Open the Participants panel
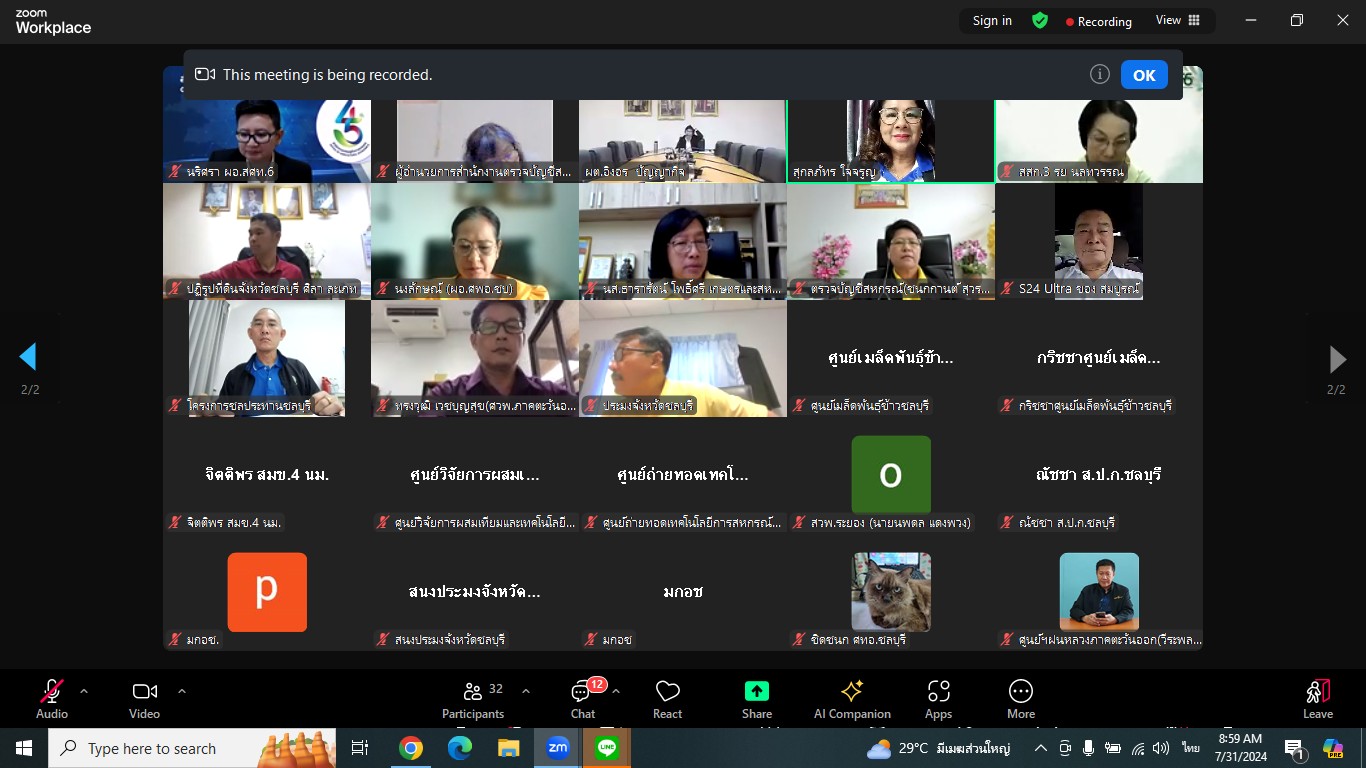 coord(473,698)
